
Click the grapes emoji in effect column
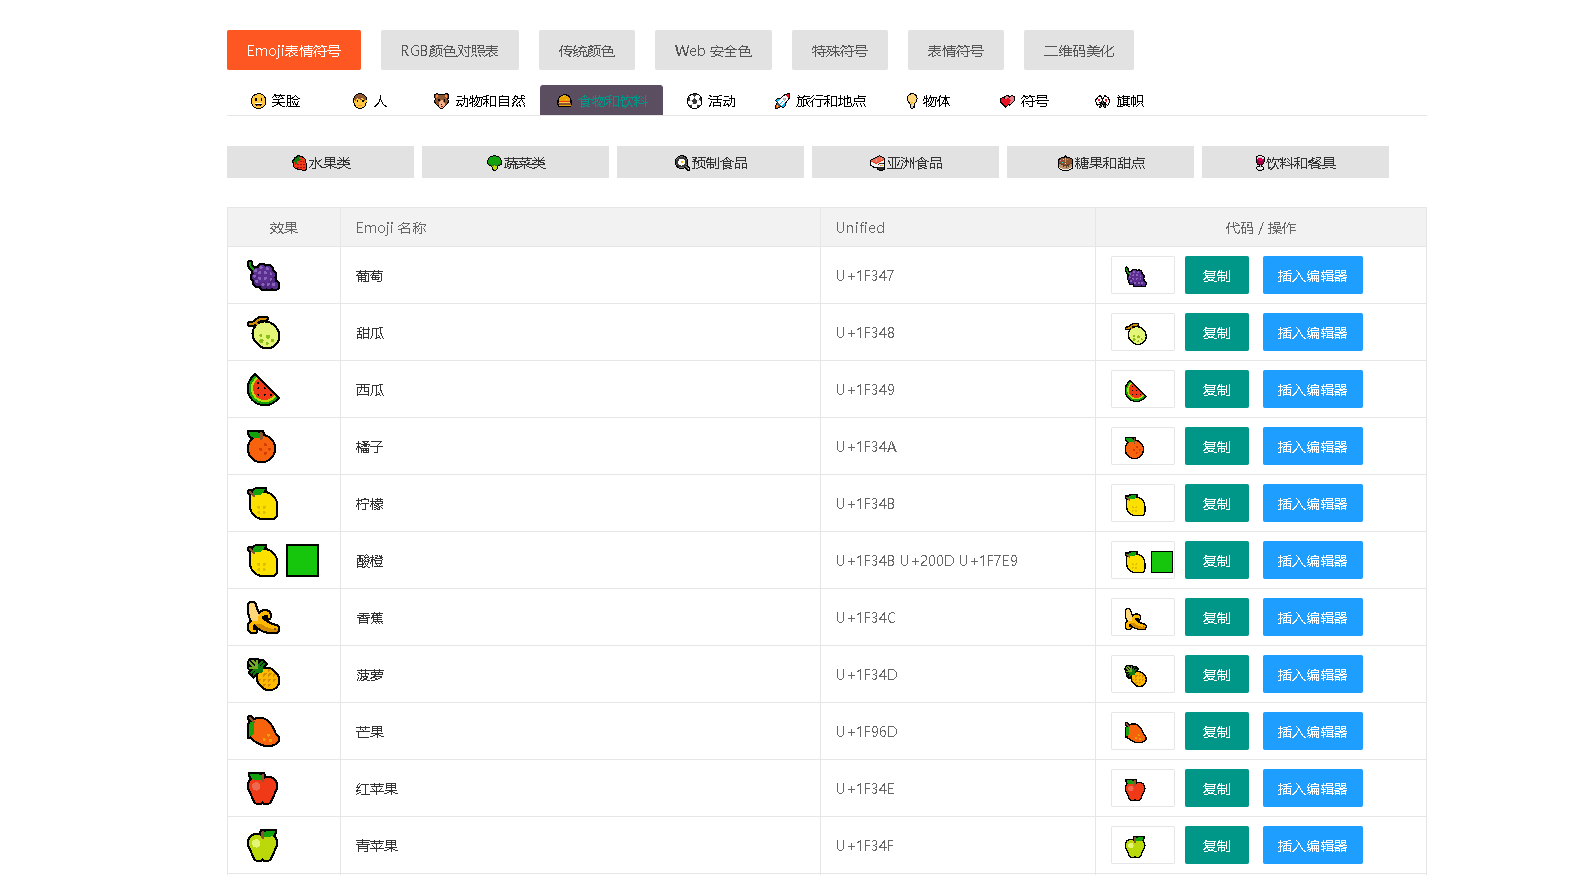tap(264, 276)
